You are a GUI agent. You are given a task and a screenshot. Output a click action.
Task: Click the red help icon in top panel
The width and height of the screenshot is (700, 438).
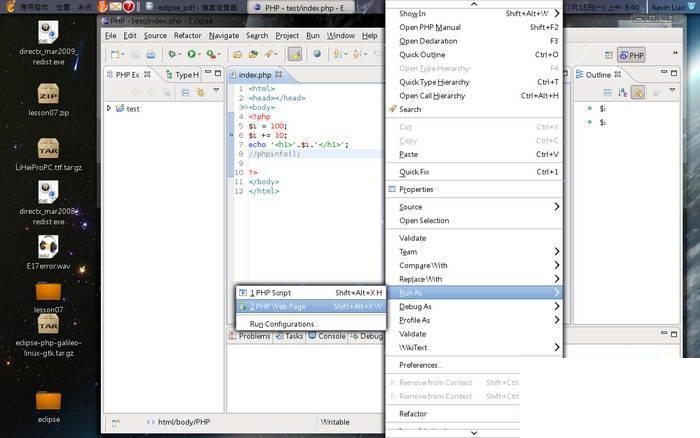tap(129, 6)
